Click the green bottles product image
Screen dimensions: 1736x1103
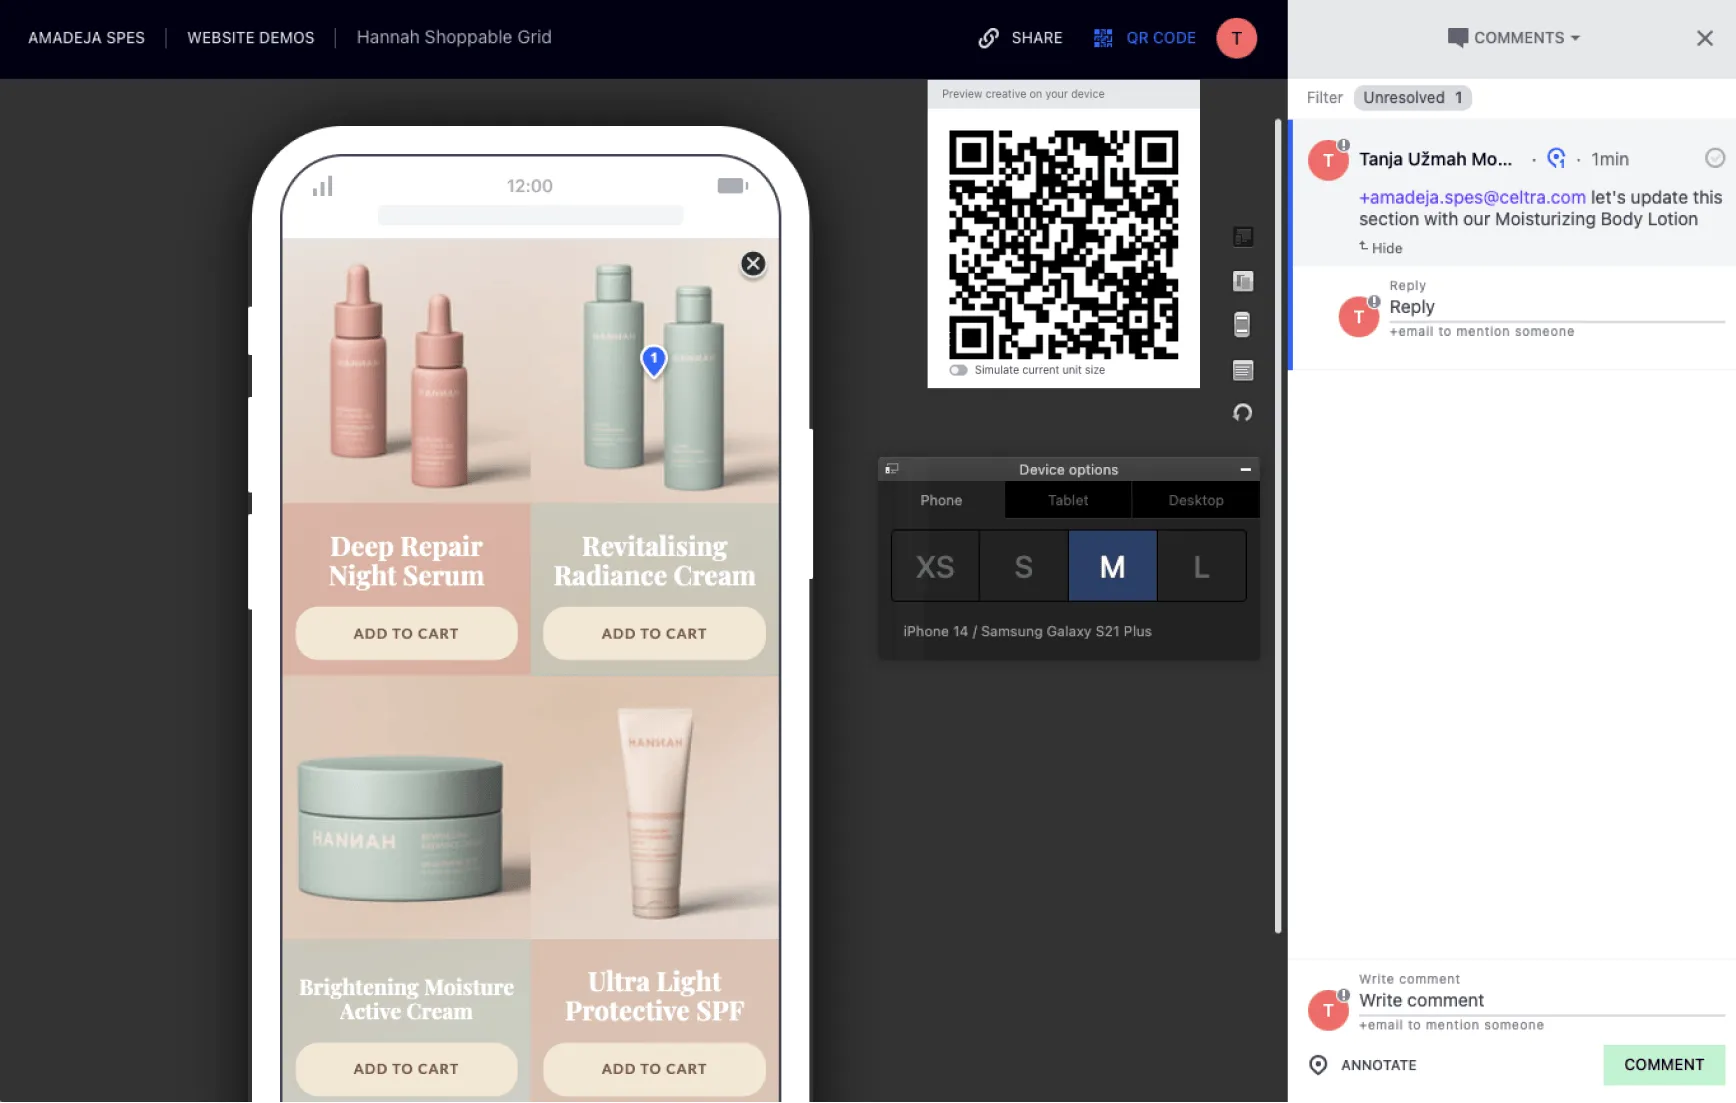pos(655,371)
